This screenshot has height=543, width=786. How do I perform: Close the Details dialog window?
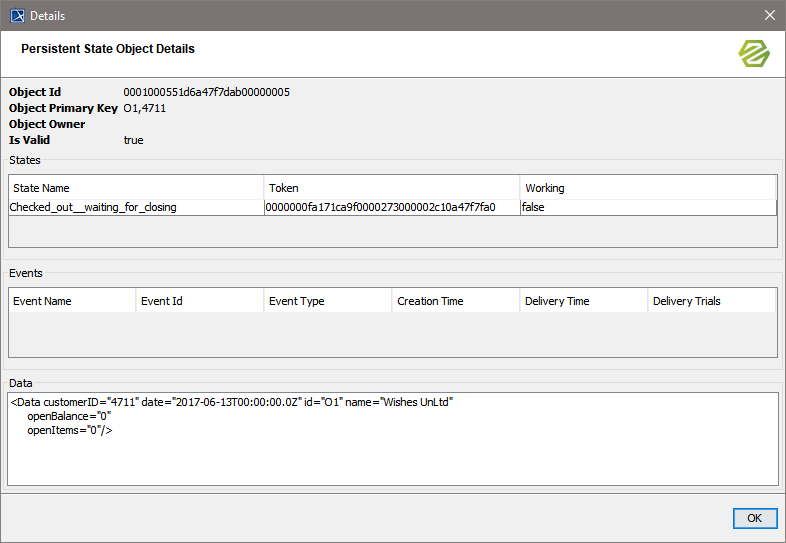pos(769,15)
